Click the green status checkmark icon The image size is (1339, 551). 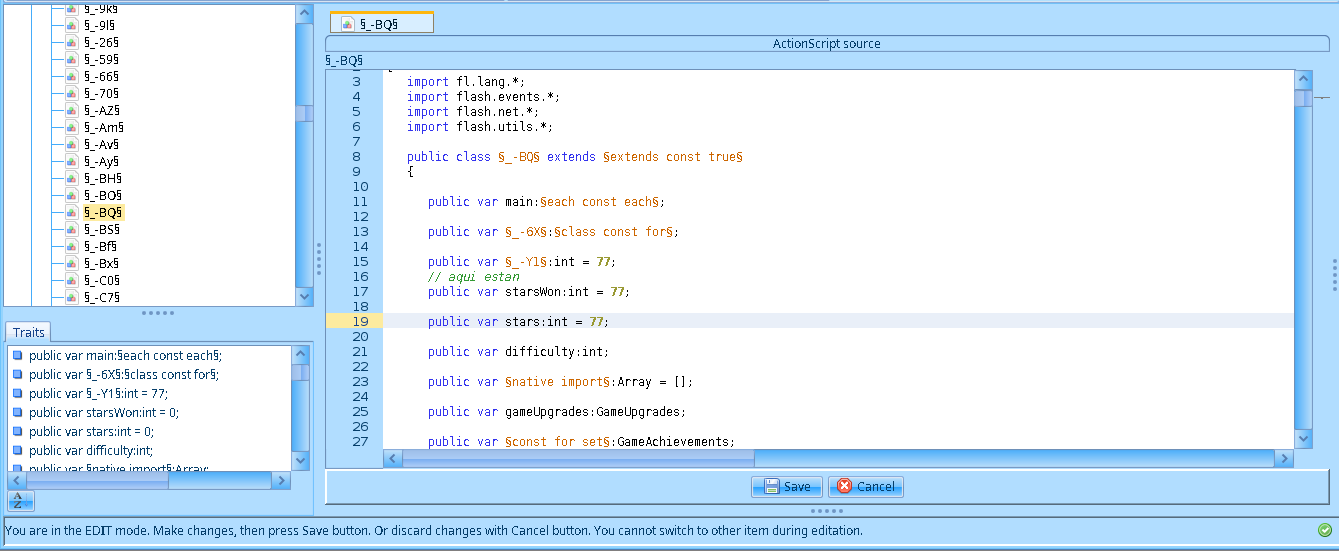tap(1325, 530)
